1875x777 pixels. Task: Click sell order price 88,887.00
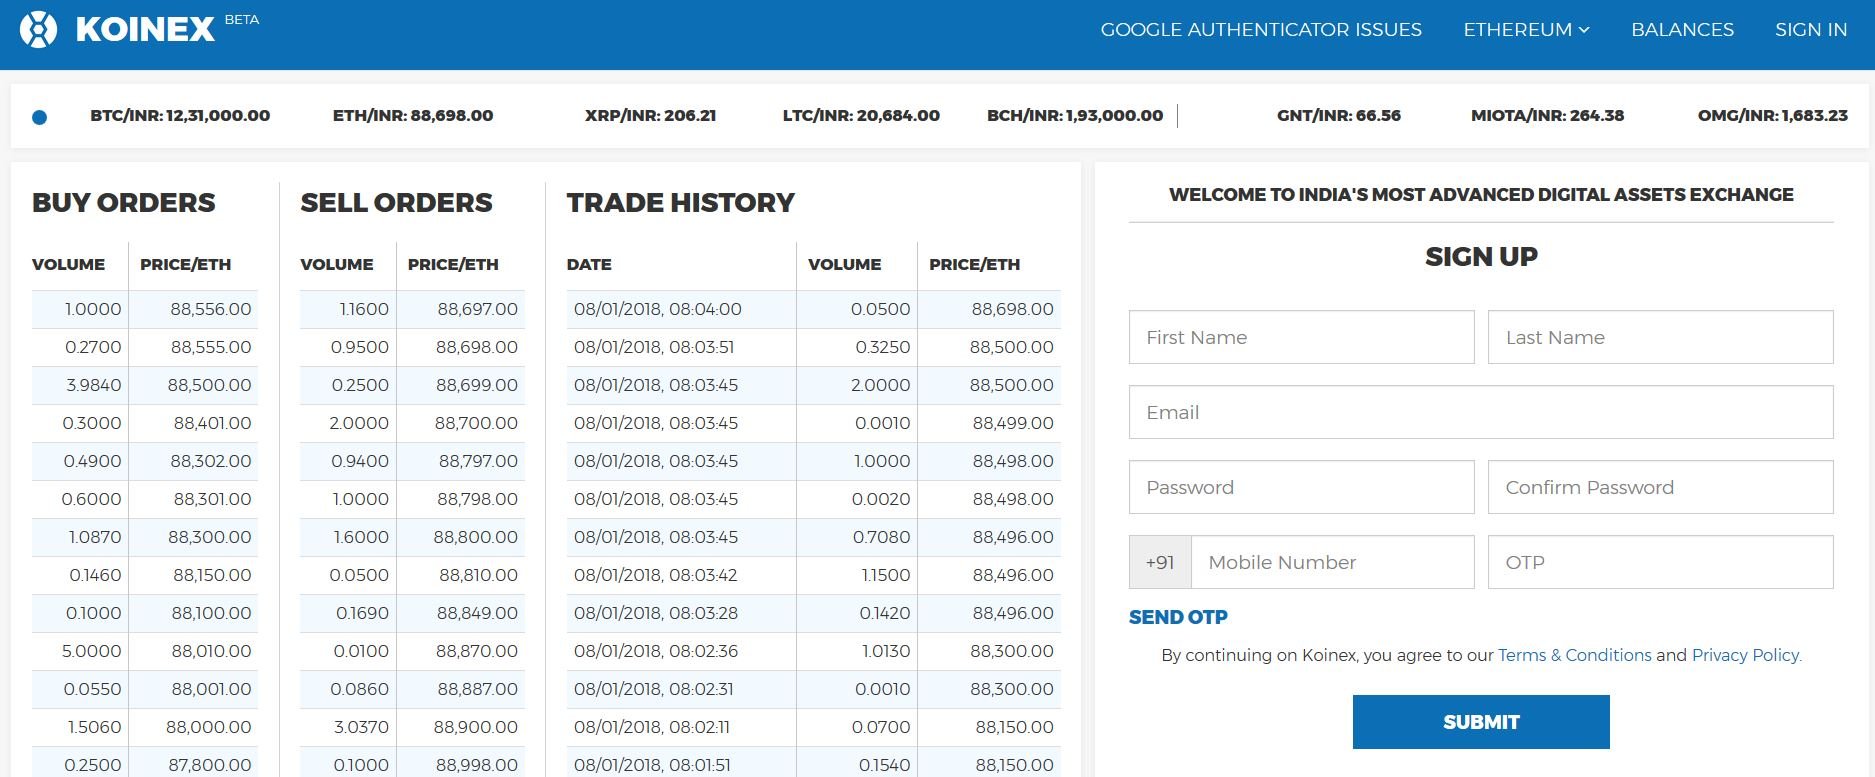point(477,689)
